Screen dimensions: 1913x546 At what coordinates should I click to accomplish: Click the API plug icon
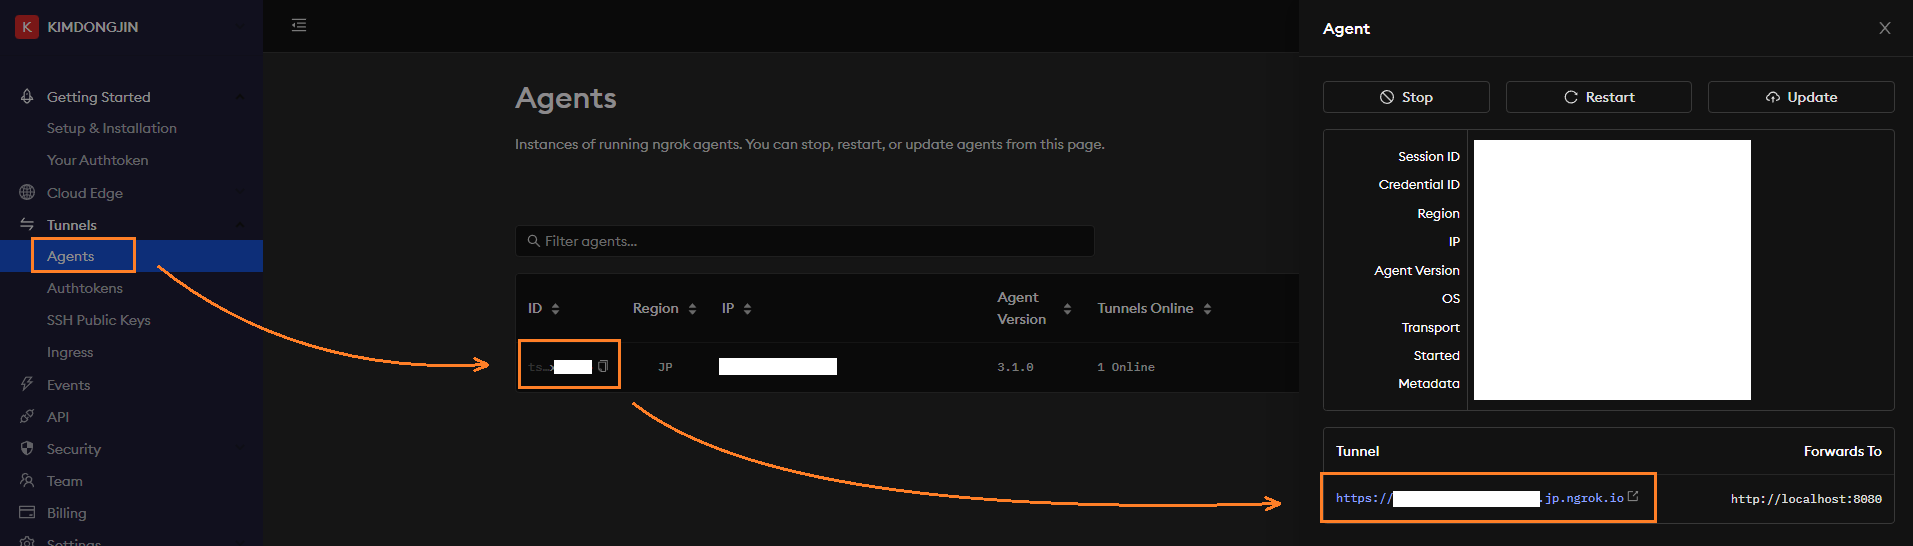(x=27, y=417)
